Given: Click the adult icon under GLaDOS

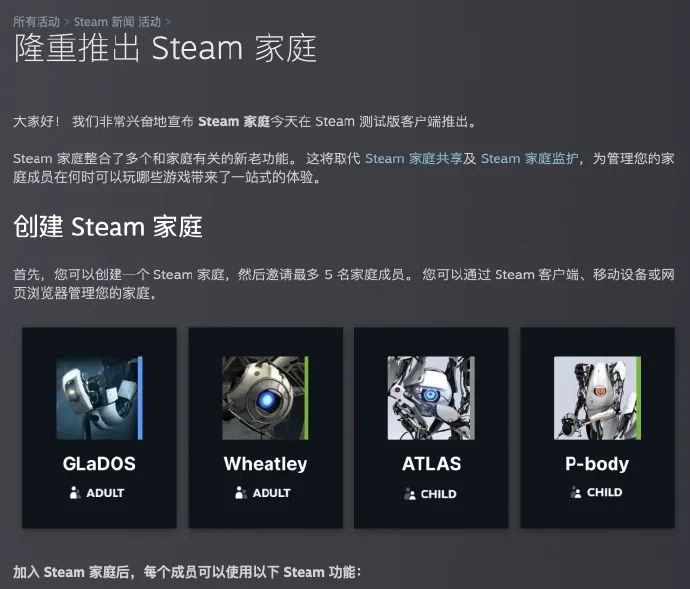Looking at the screenshot, I should (75, 493).
